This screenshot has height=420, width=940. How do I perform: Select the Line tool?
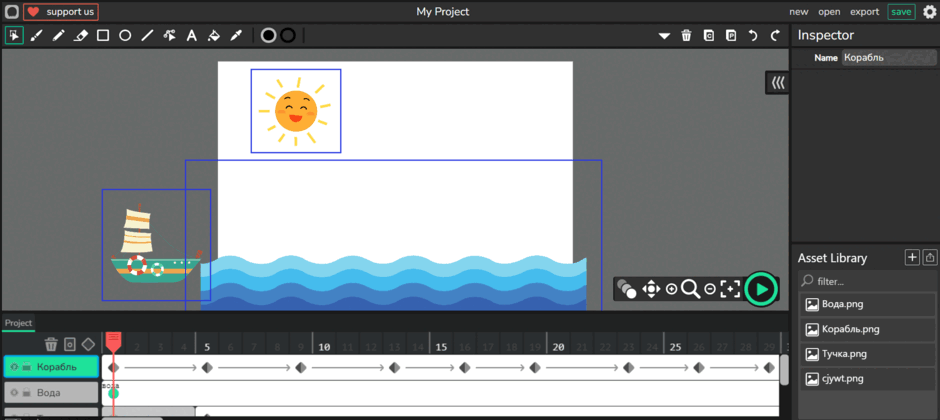click(x=147, y=36)
